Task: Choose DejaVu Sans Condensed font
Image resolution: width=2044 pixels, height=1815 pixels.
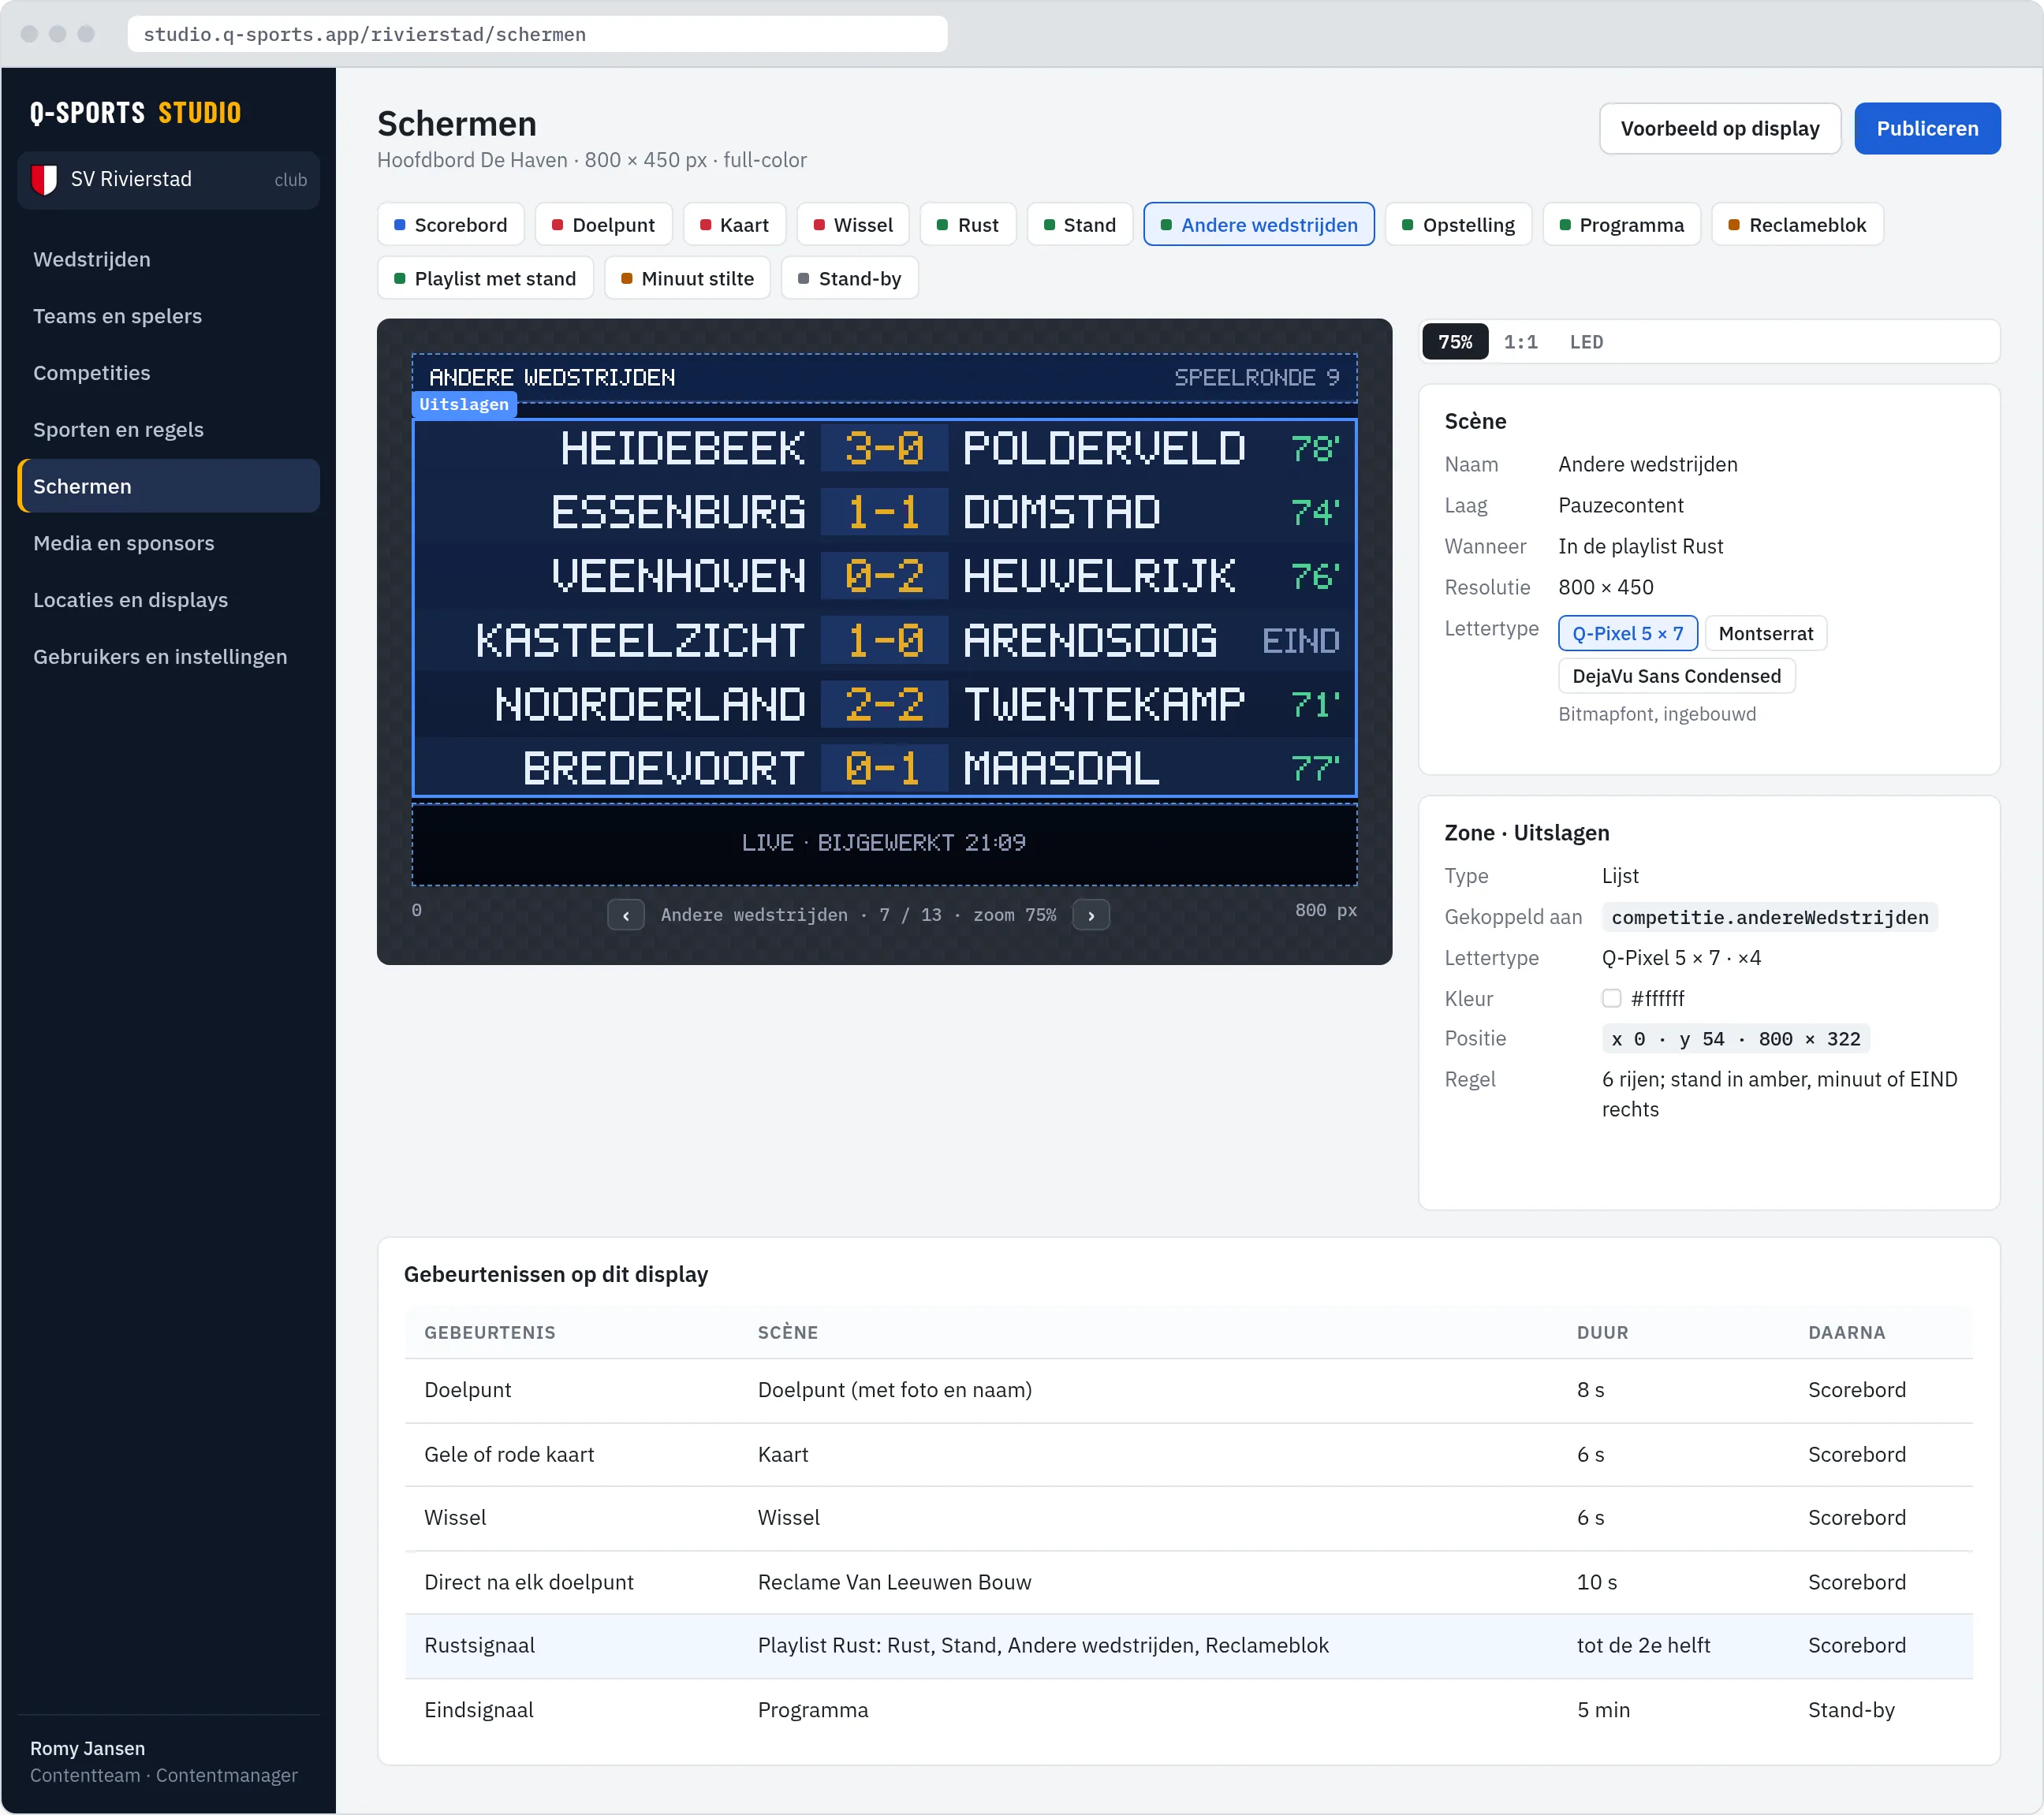Action: point(1677,676)
